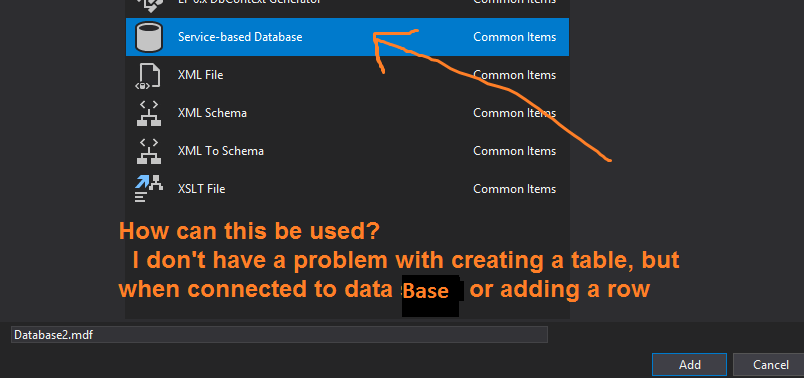Click the XSLT File icon
Viewport: 804px width, 378px height.
point(149,189)
